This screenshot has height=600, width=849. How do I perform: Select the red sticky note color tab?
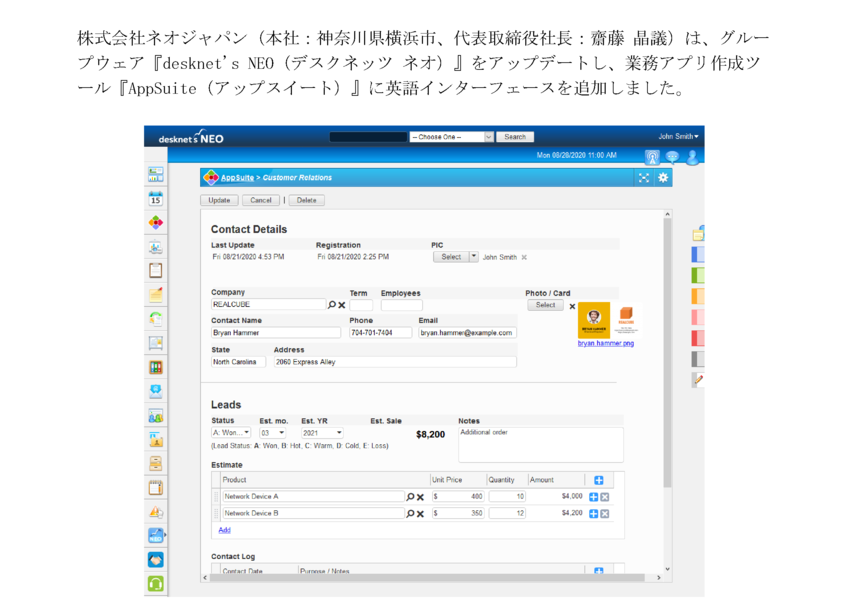[698, 338]
